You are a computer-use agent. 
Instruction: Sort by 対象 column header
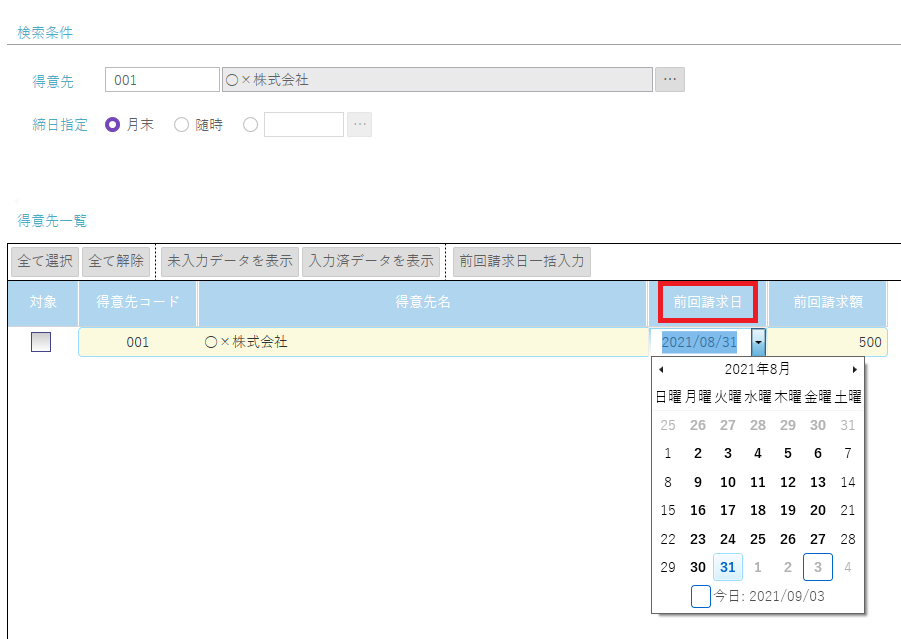coord(43,302)
